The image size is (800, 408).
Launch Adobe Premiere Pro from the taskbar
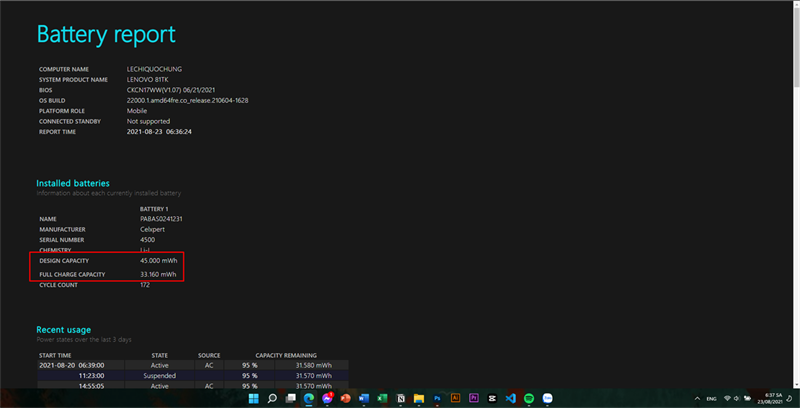474,398
